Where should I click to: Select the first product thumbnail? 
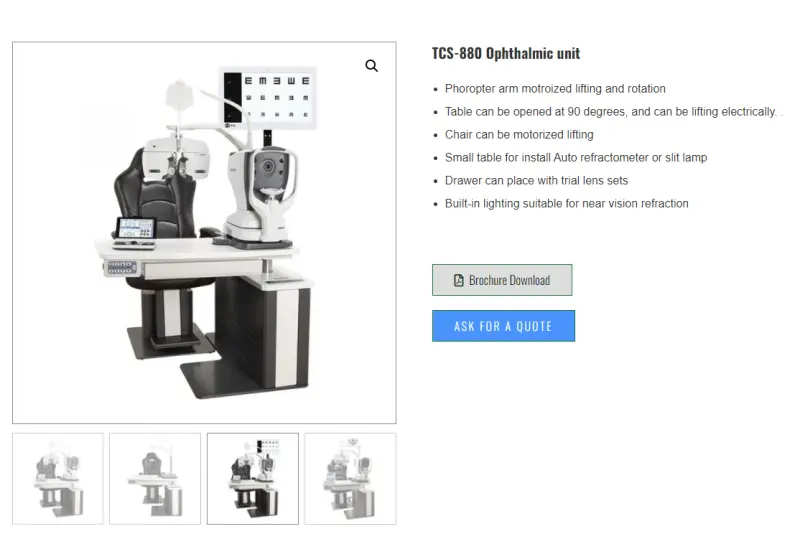pyautogui.click(x=58, y=479)
